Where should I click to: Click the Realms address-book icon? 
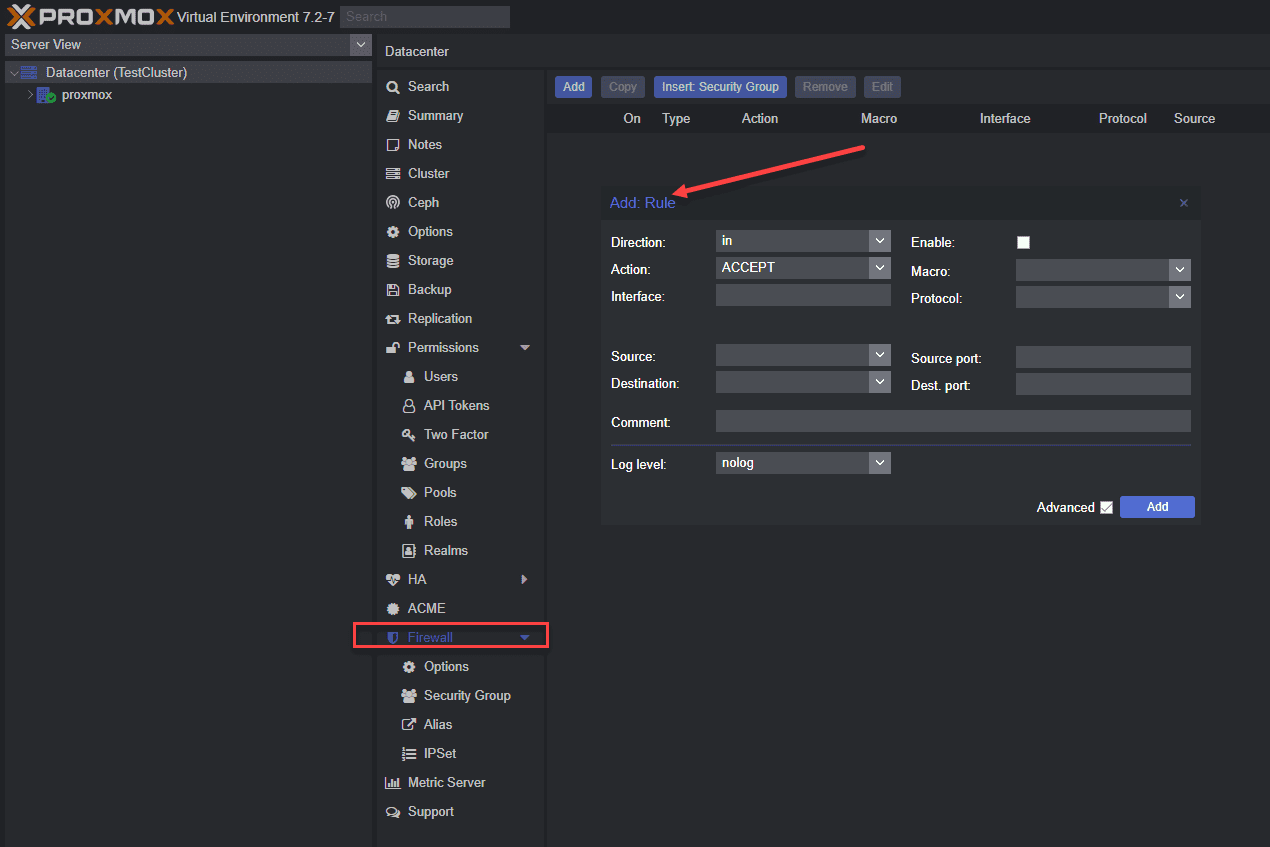point(409,551)
